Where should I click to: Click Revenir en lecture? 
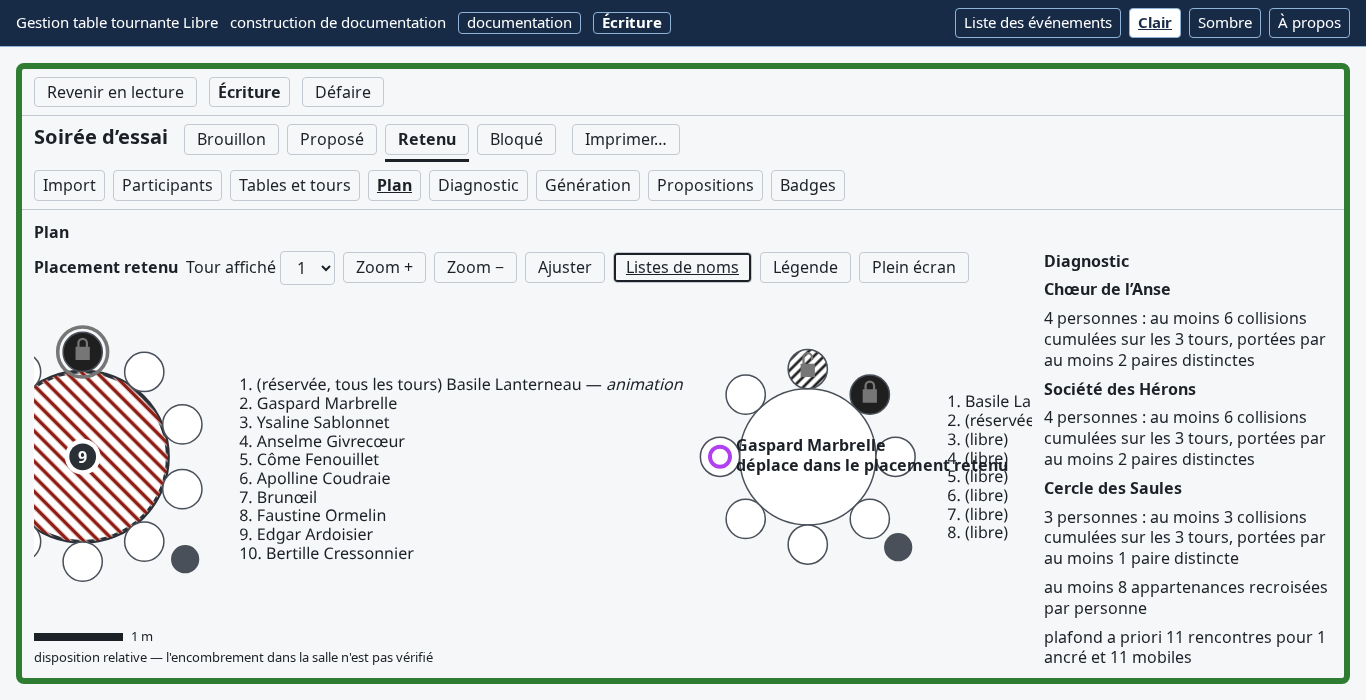[115, 93]
